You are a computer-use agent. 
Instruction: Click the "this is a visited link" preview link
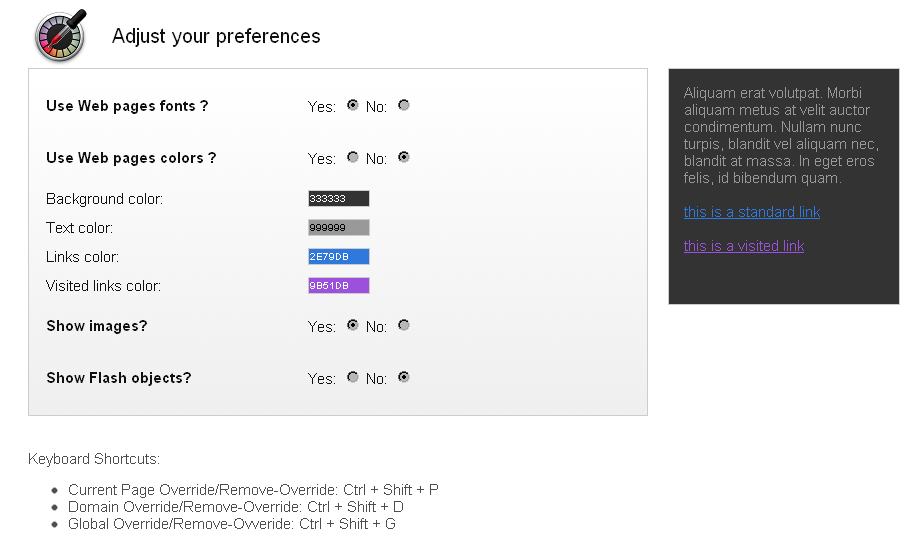744,246
